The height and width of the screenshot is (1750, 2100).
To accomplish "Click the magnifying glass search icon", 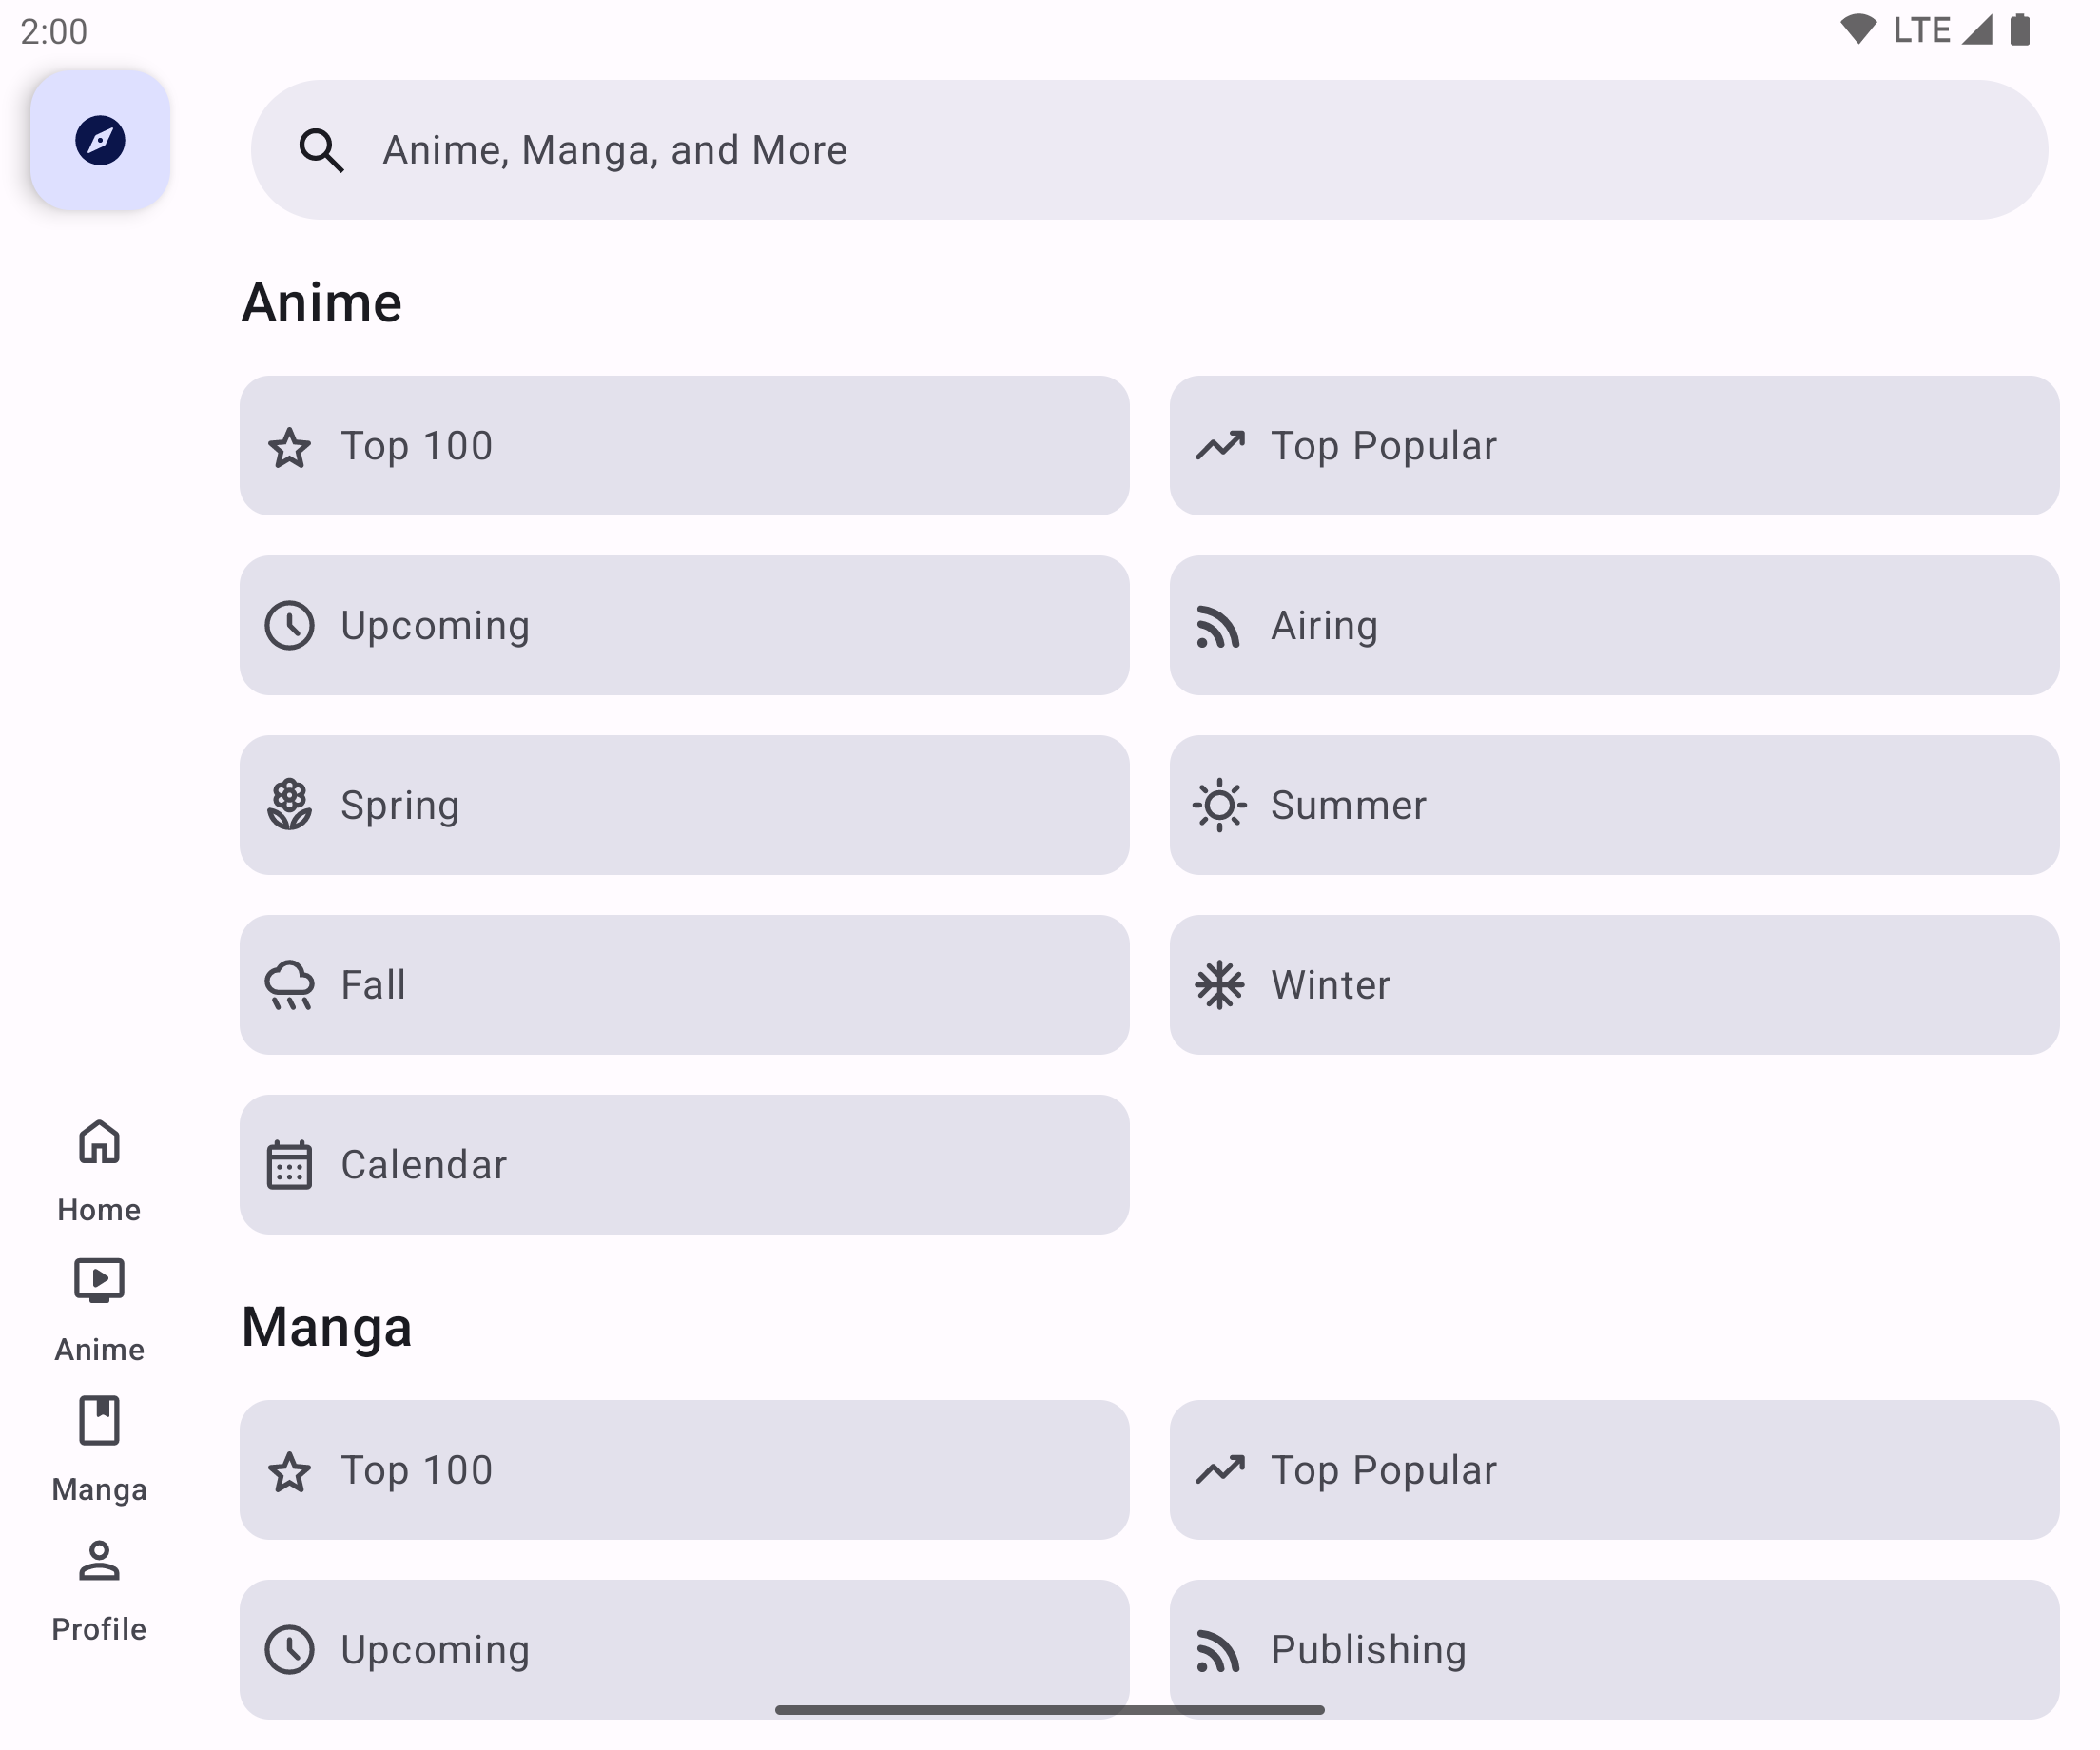I will pyautogui.click(x=321, y=150).
